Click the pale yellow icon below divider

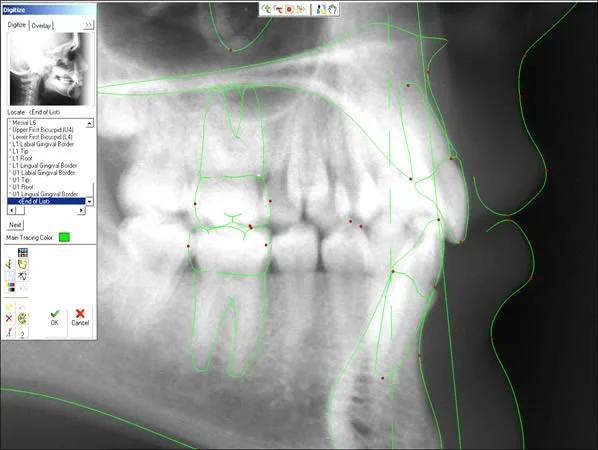[x=9, y=307]
